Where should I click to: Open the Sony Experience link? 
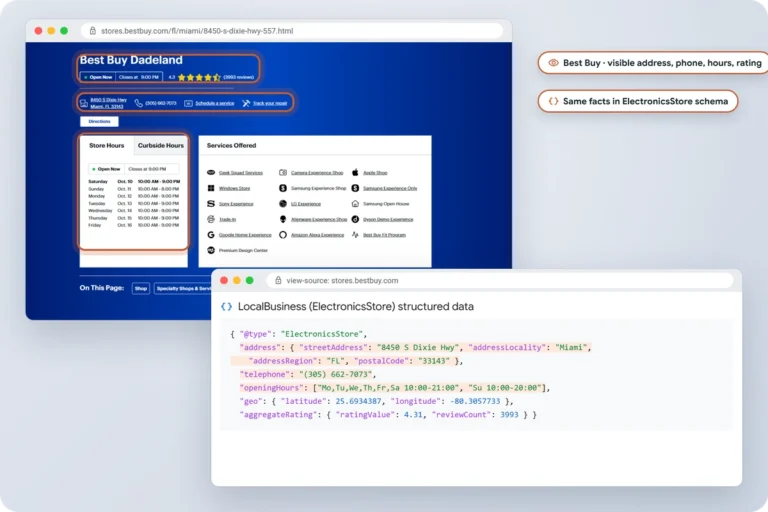236,204
